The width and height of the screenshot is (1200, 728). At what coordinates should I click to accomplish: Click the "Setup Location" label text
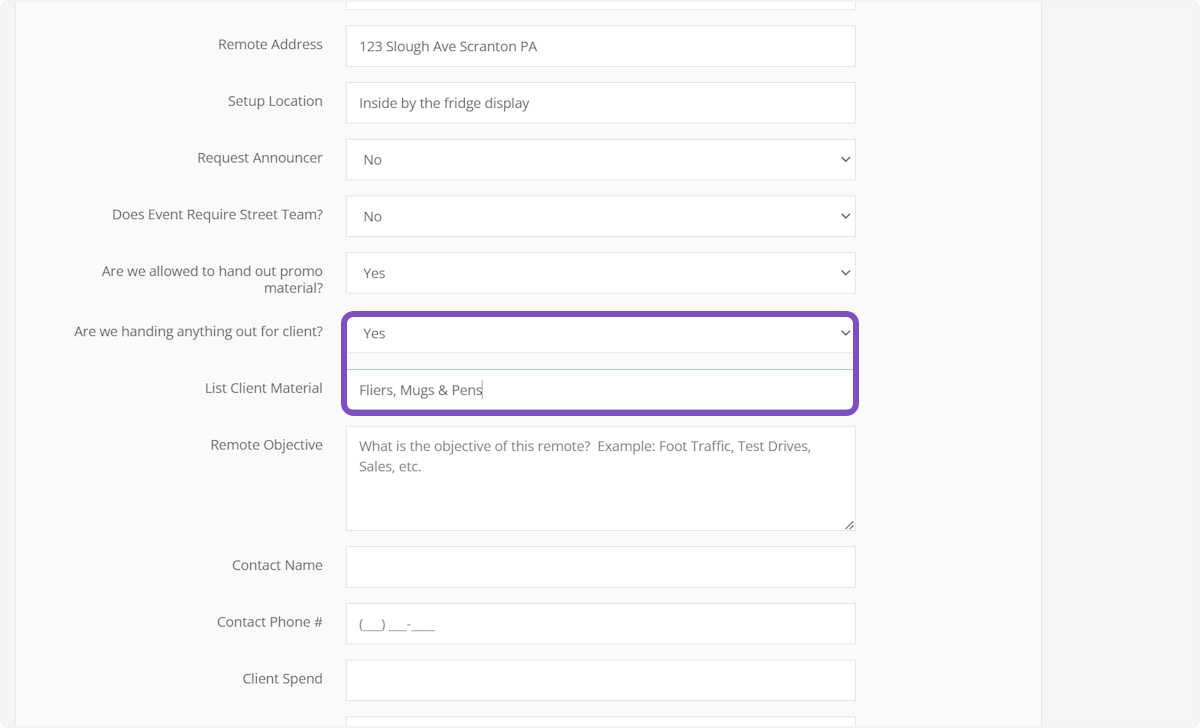click(x=275, y=101)
